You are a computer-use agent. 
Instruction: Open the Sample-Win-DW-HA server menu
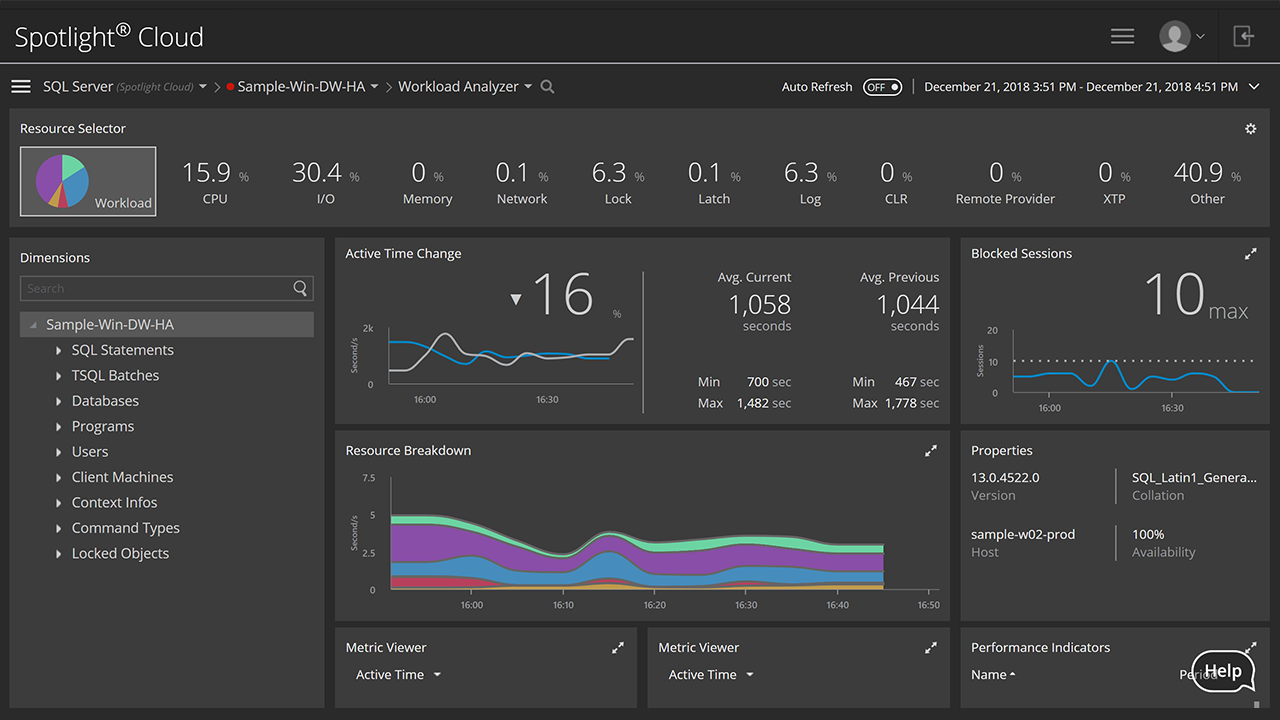376,86
